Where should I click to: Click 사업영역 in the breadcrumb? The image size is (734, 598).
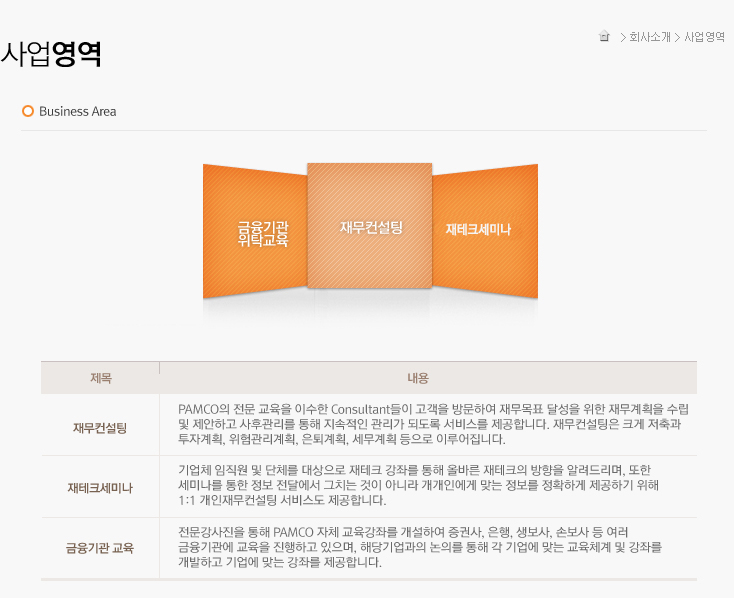coord(705,37)
